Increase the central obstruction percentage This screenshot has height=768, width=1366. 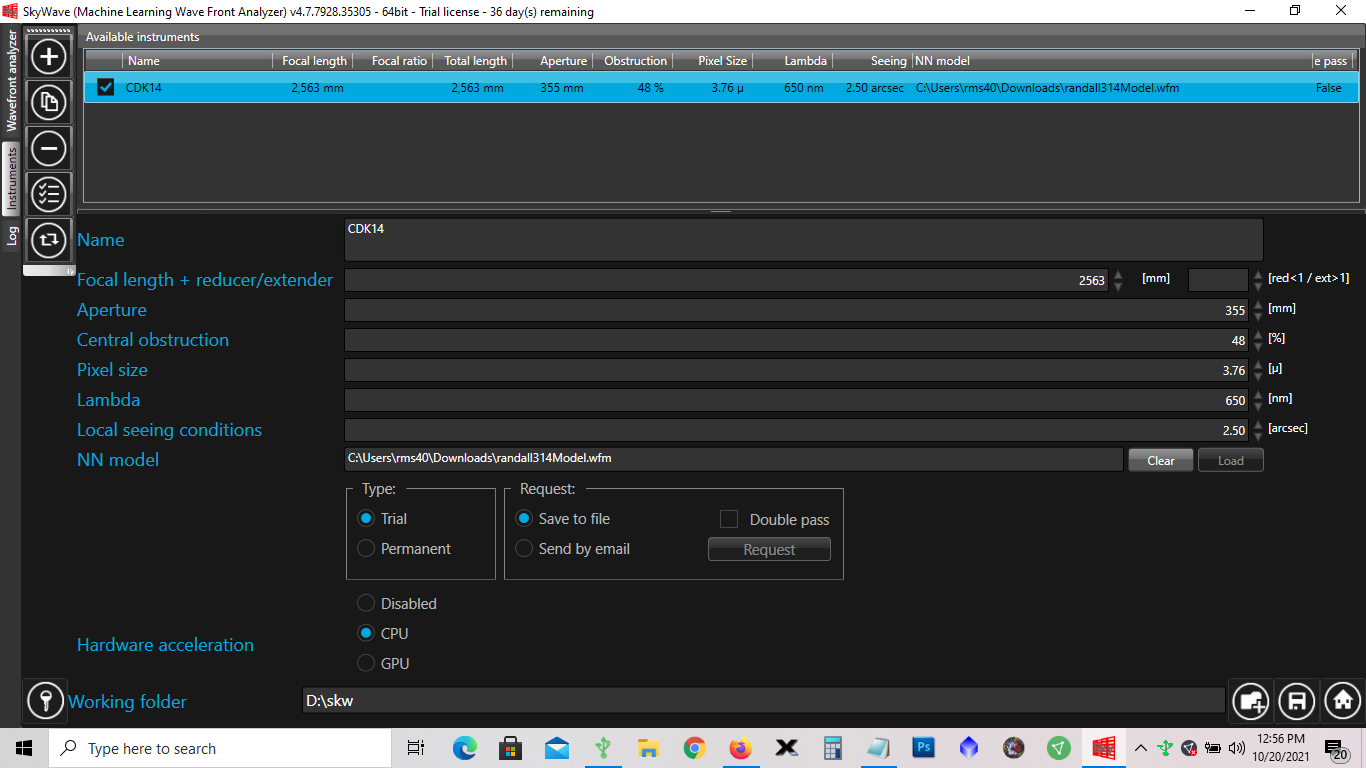(1258, 335)
